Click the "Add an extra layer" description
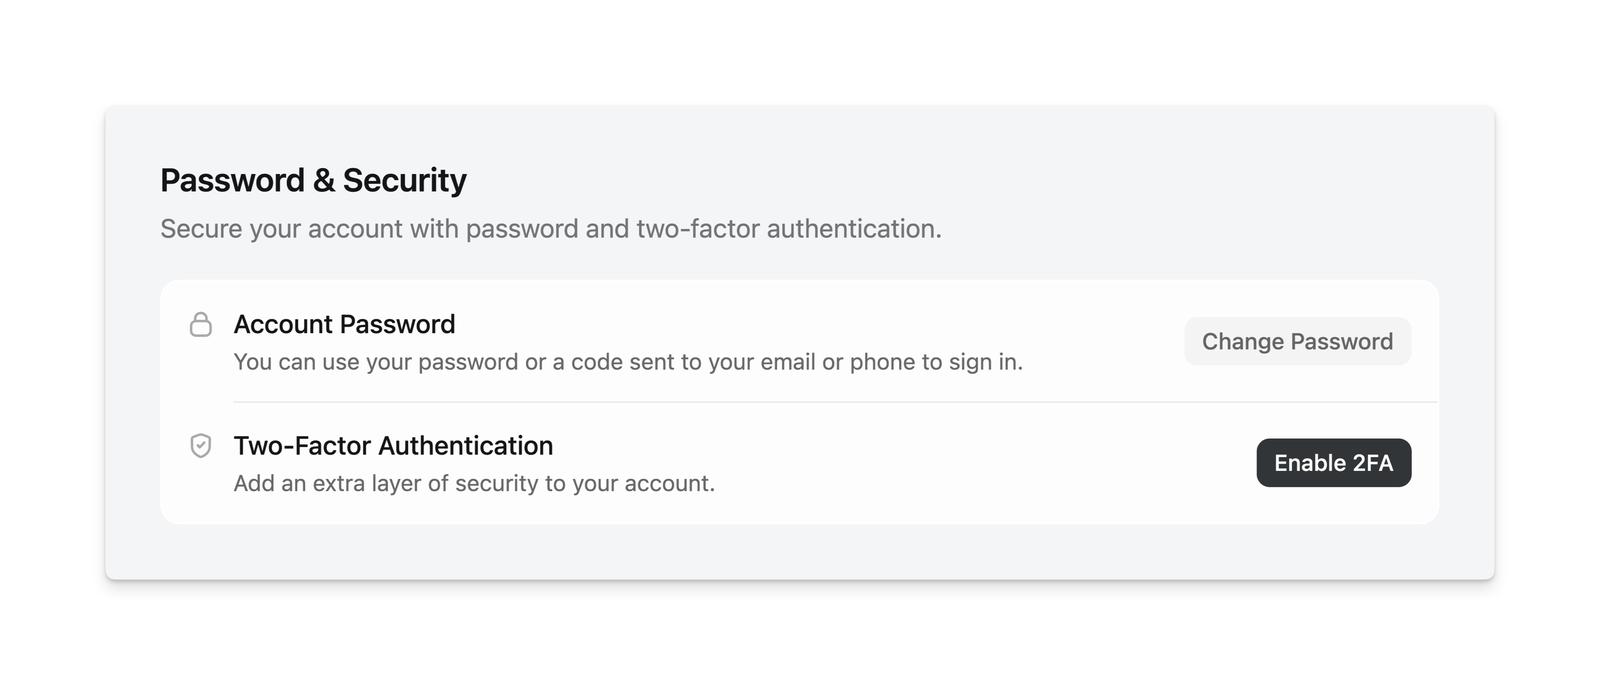This screenshot has width=1600, height=685. pos(474,484)
